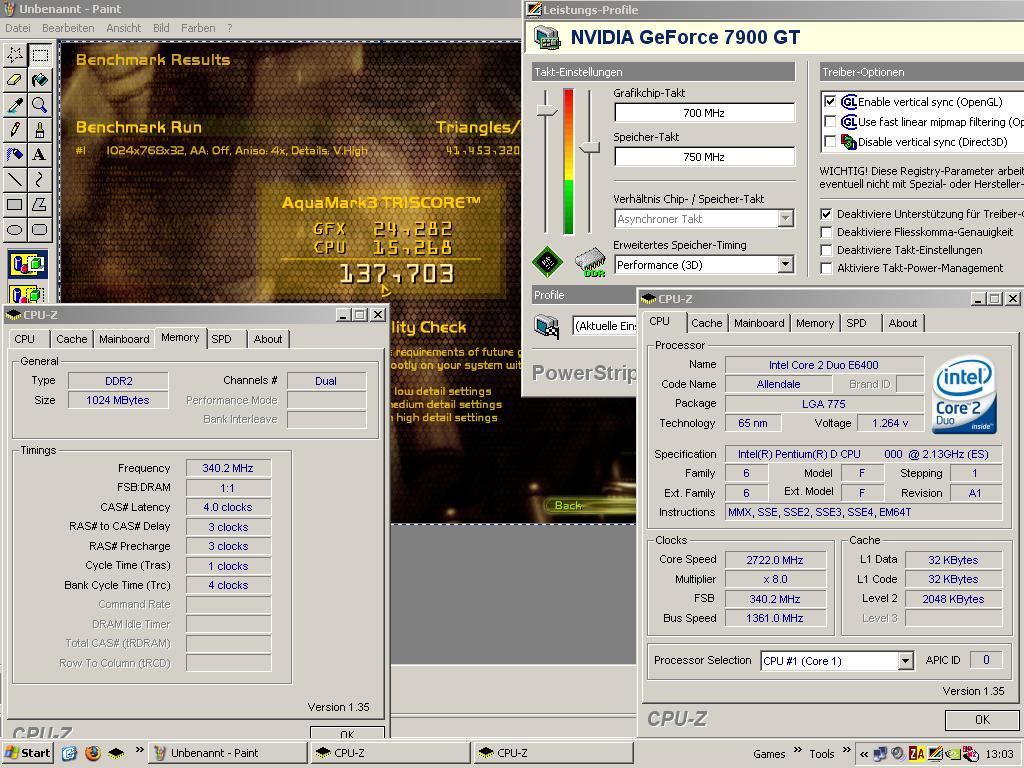1024x768 pixels.
Task: Select the Rectangle shape tool
Action: point(15,204)
